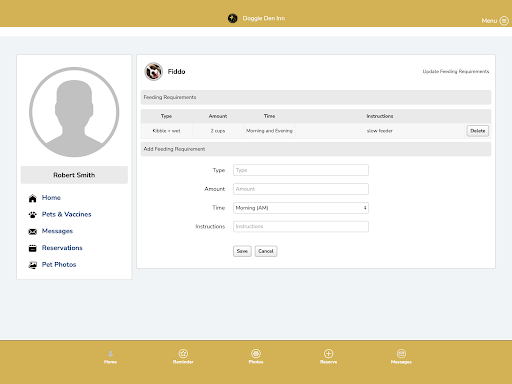The image size is (512, 384).
Task: Click the Instructions input field
Action: [x=301, y=227]
